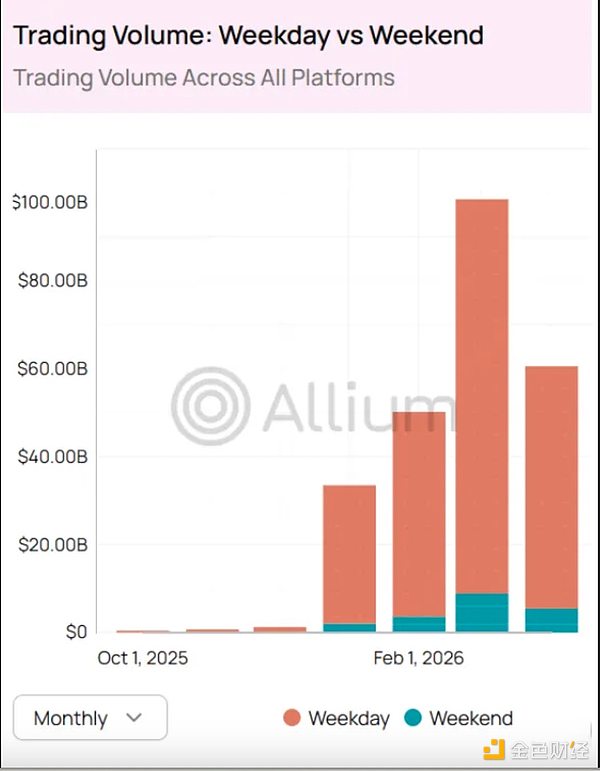Toggle the Weekend series legend label
The image size is (600, 771).
(x=471, y=718)
